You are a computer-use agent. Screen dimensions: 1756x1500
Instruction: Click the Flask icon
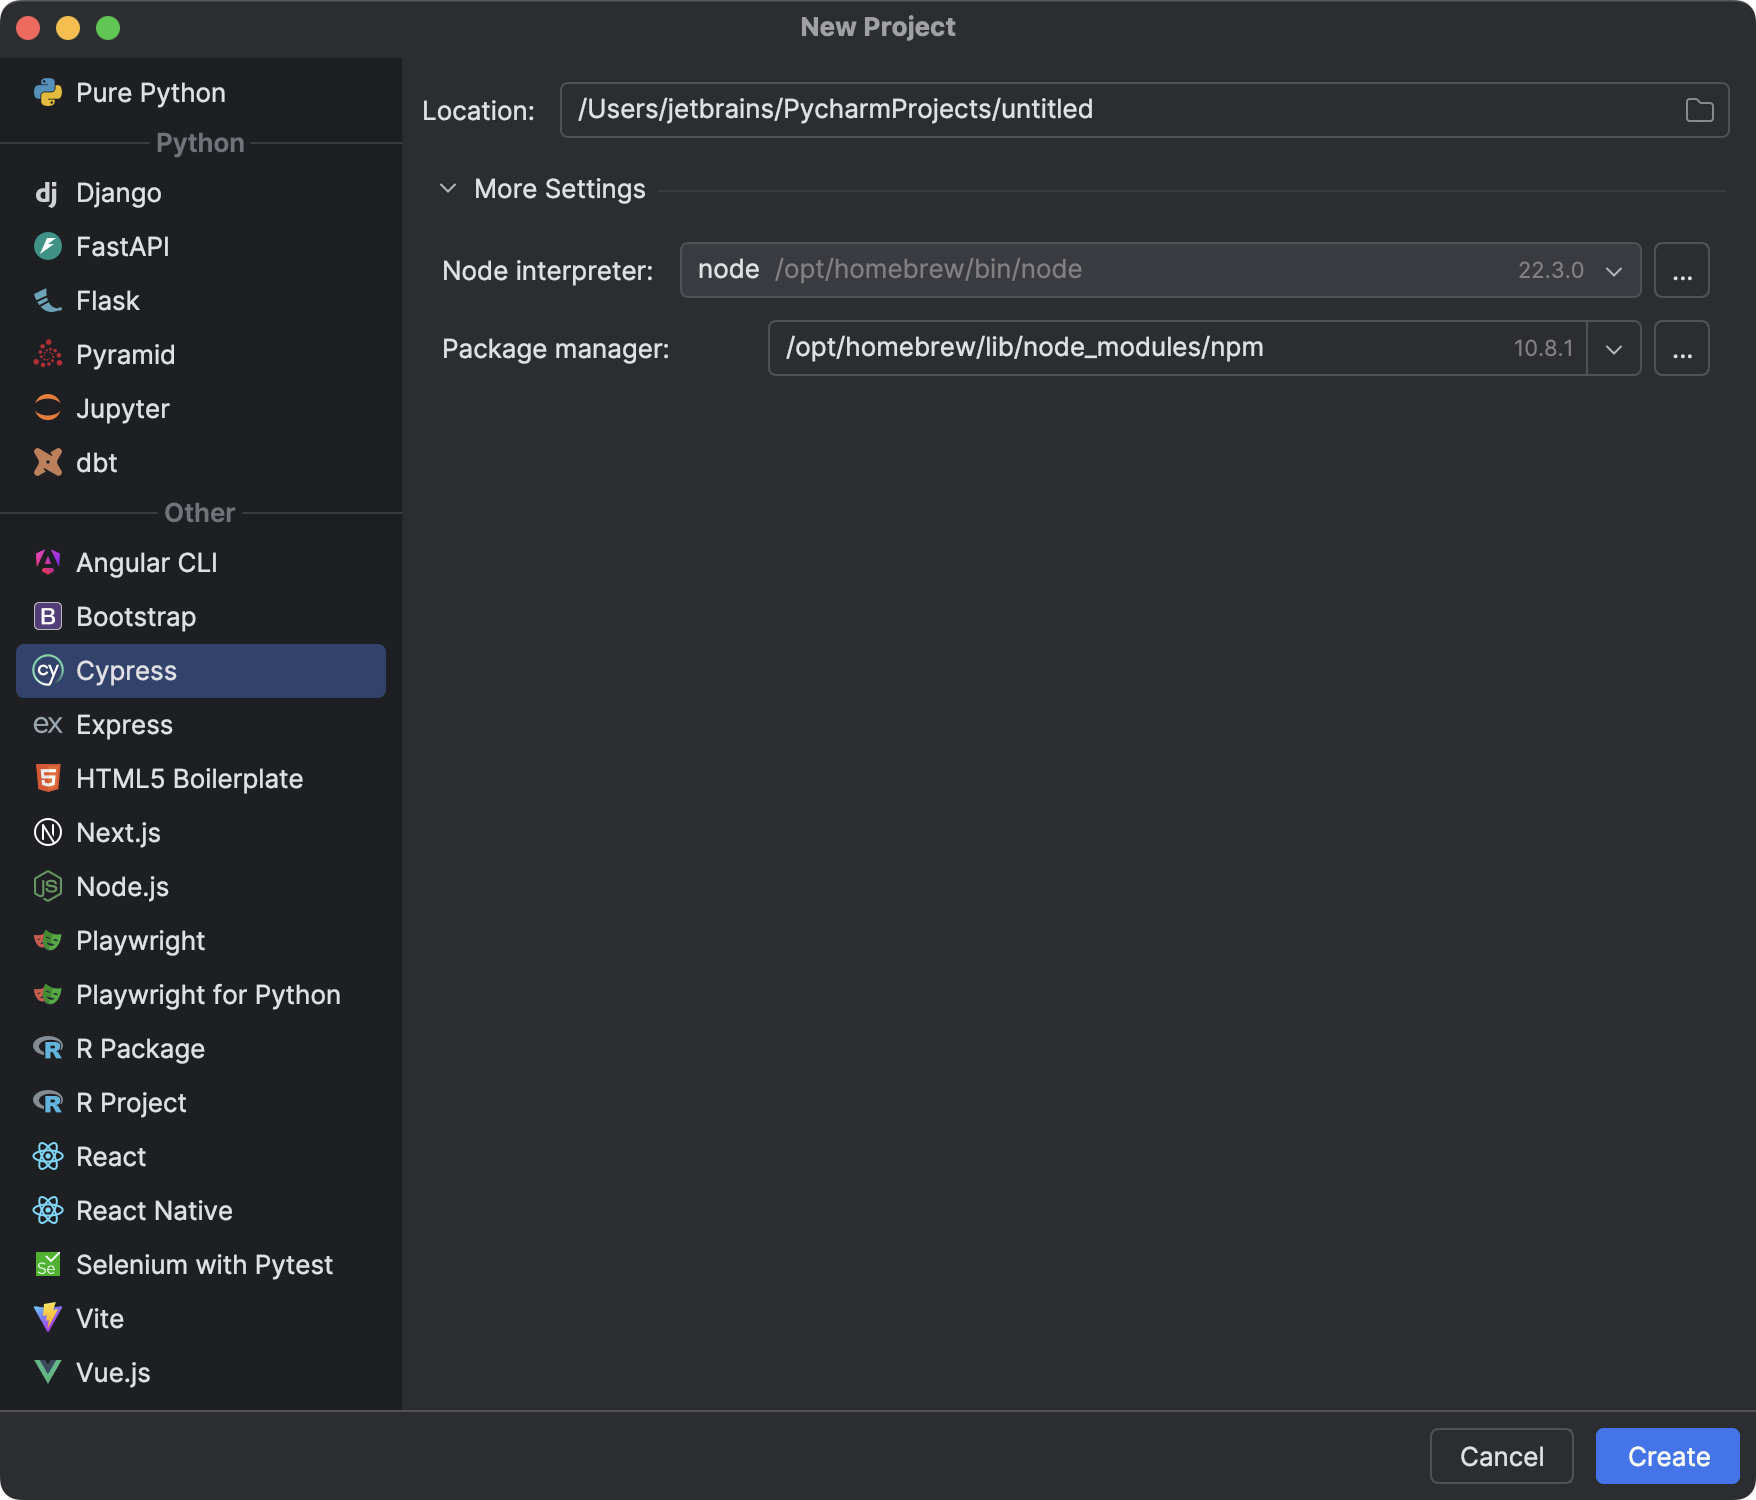pos(47,300)
